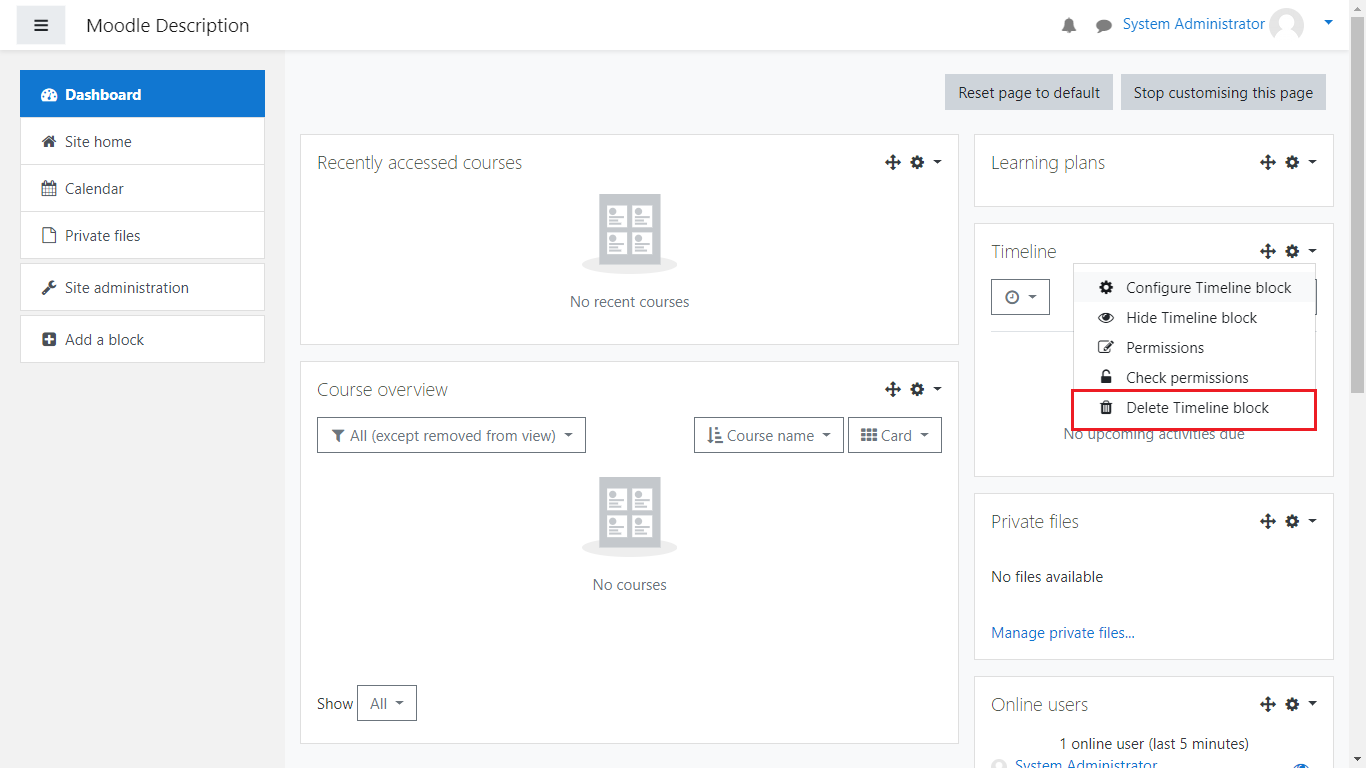This screenshot has height=768, width=1366.
Task: Open the Learning plans block gear menu
Action: (x=1299, y=162)
